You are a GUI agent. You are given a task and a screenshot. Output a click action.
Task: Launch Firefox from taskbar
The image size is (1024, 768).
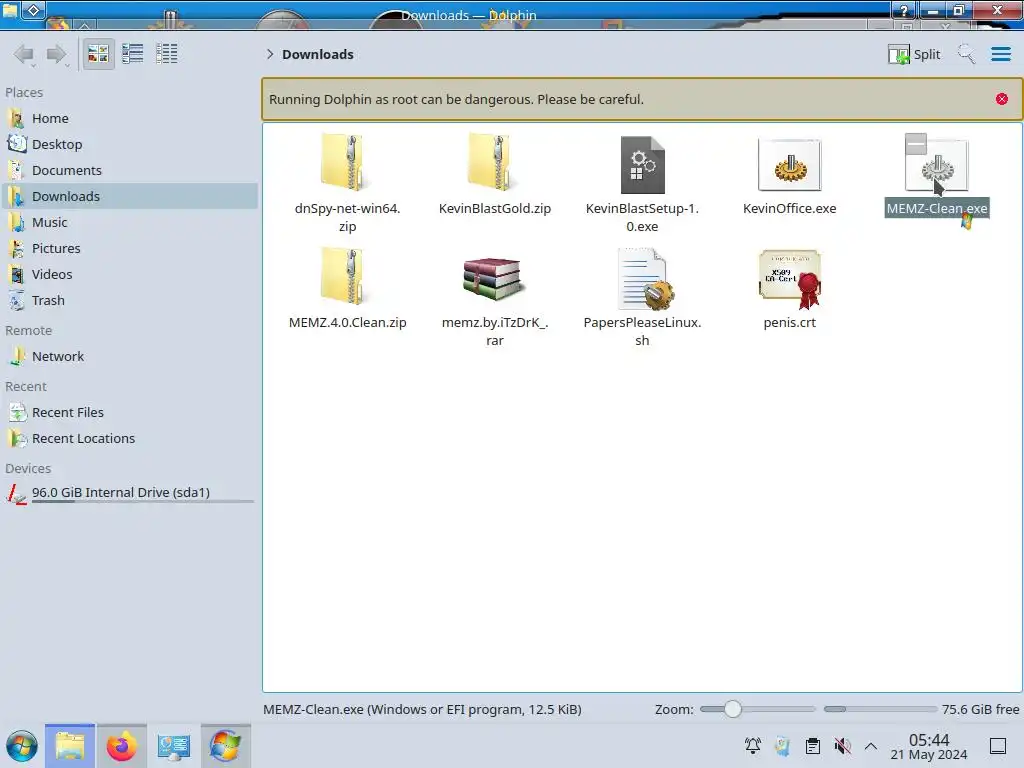coord(121,746)
